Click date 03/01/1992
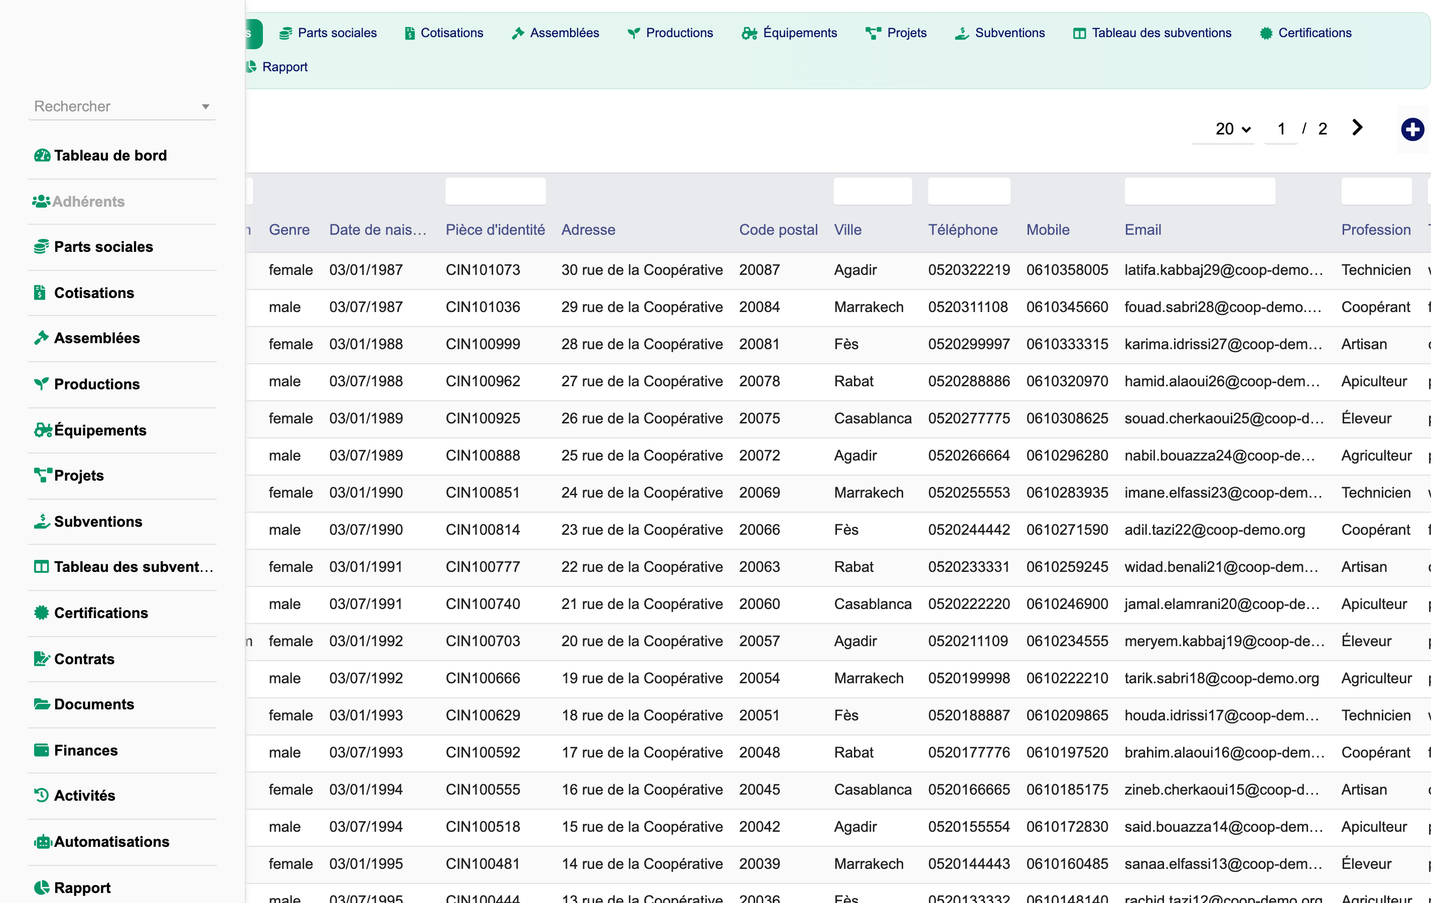The width and height of the screenshot is (1445, 903). (366, 641)
